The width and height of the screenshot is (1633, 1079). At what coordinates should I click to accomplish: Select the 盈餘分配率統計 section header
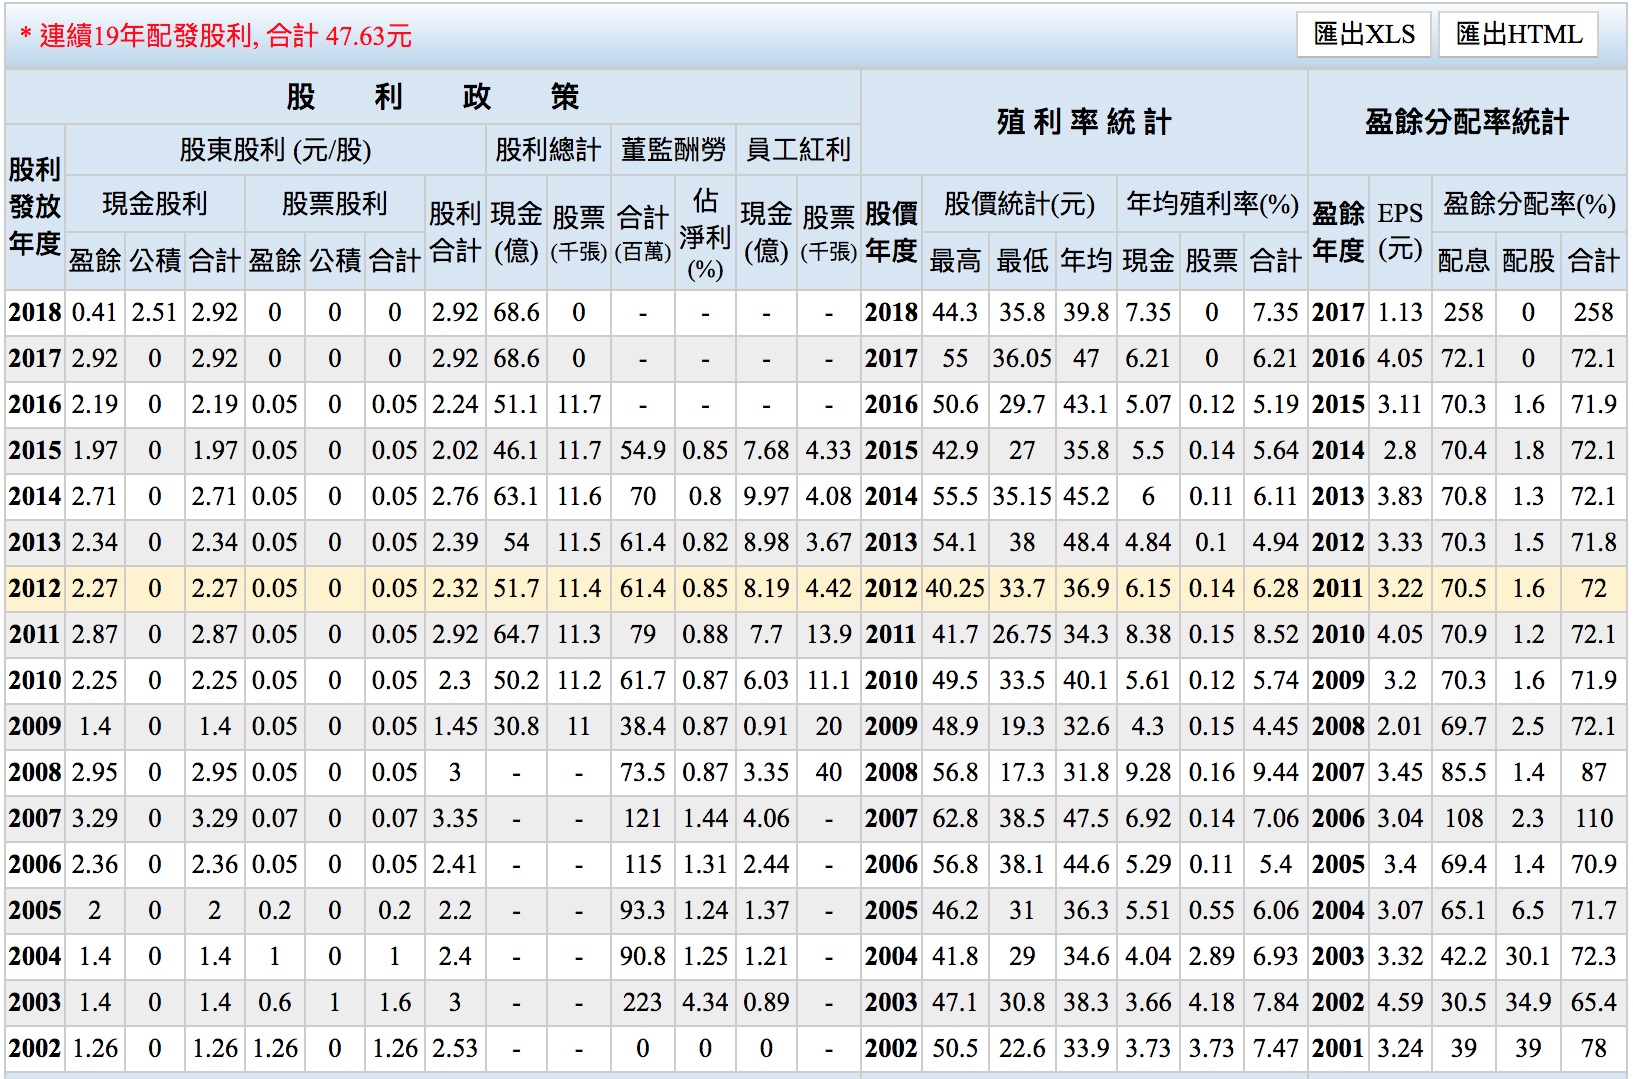pos(1466,122)
